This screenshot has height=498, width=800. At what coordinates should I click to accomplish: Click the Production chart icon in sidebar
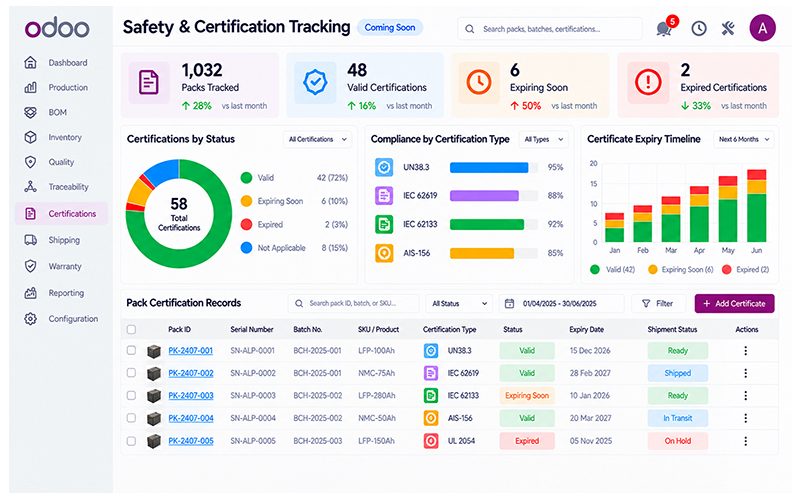coord(31,87)
